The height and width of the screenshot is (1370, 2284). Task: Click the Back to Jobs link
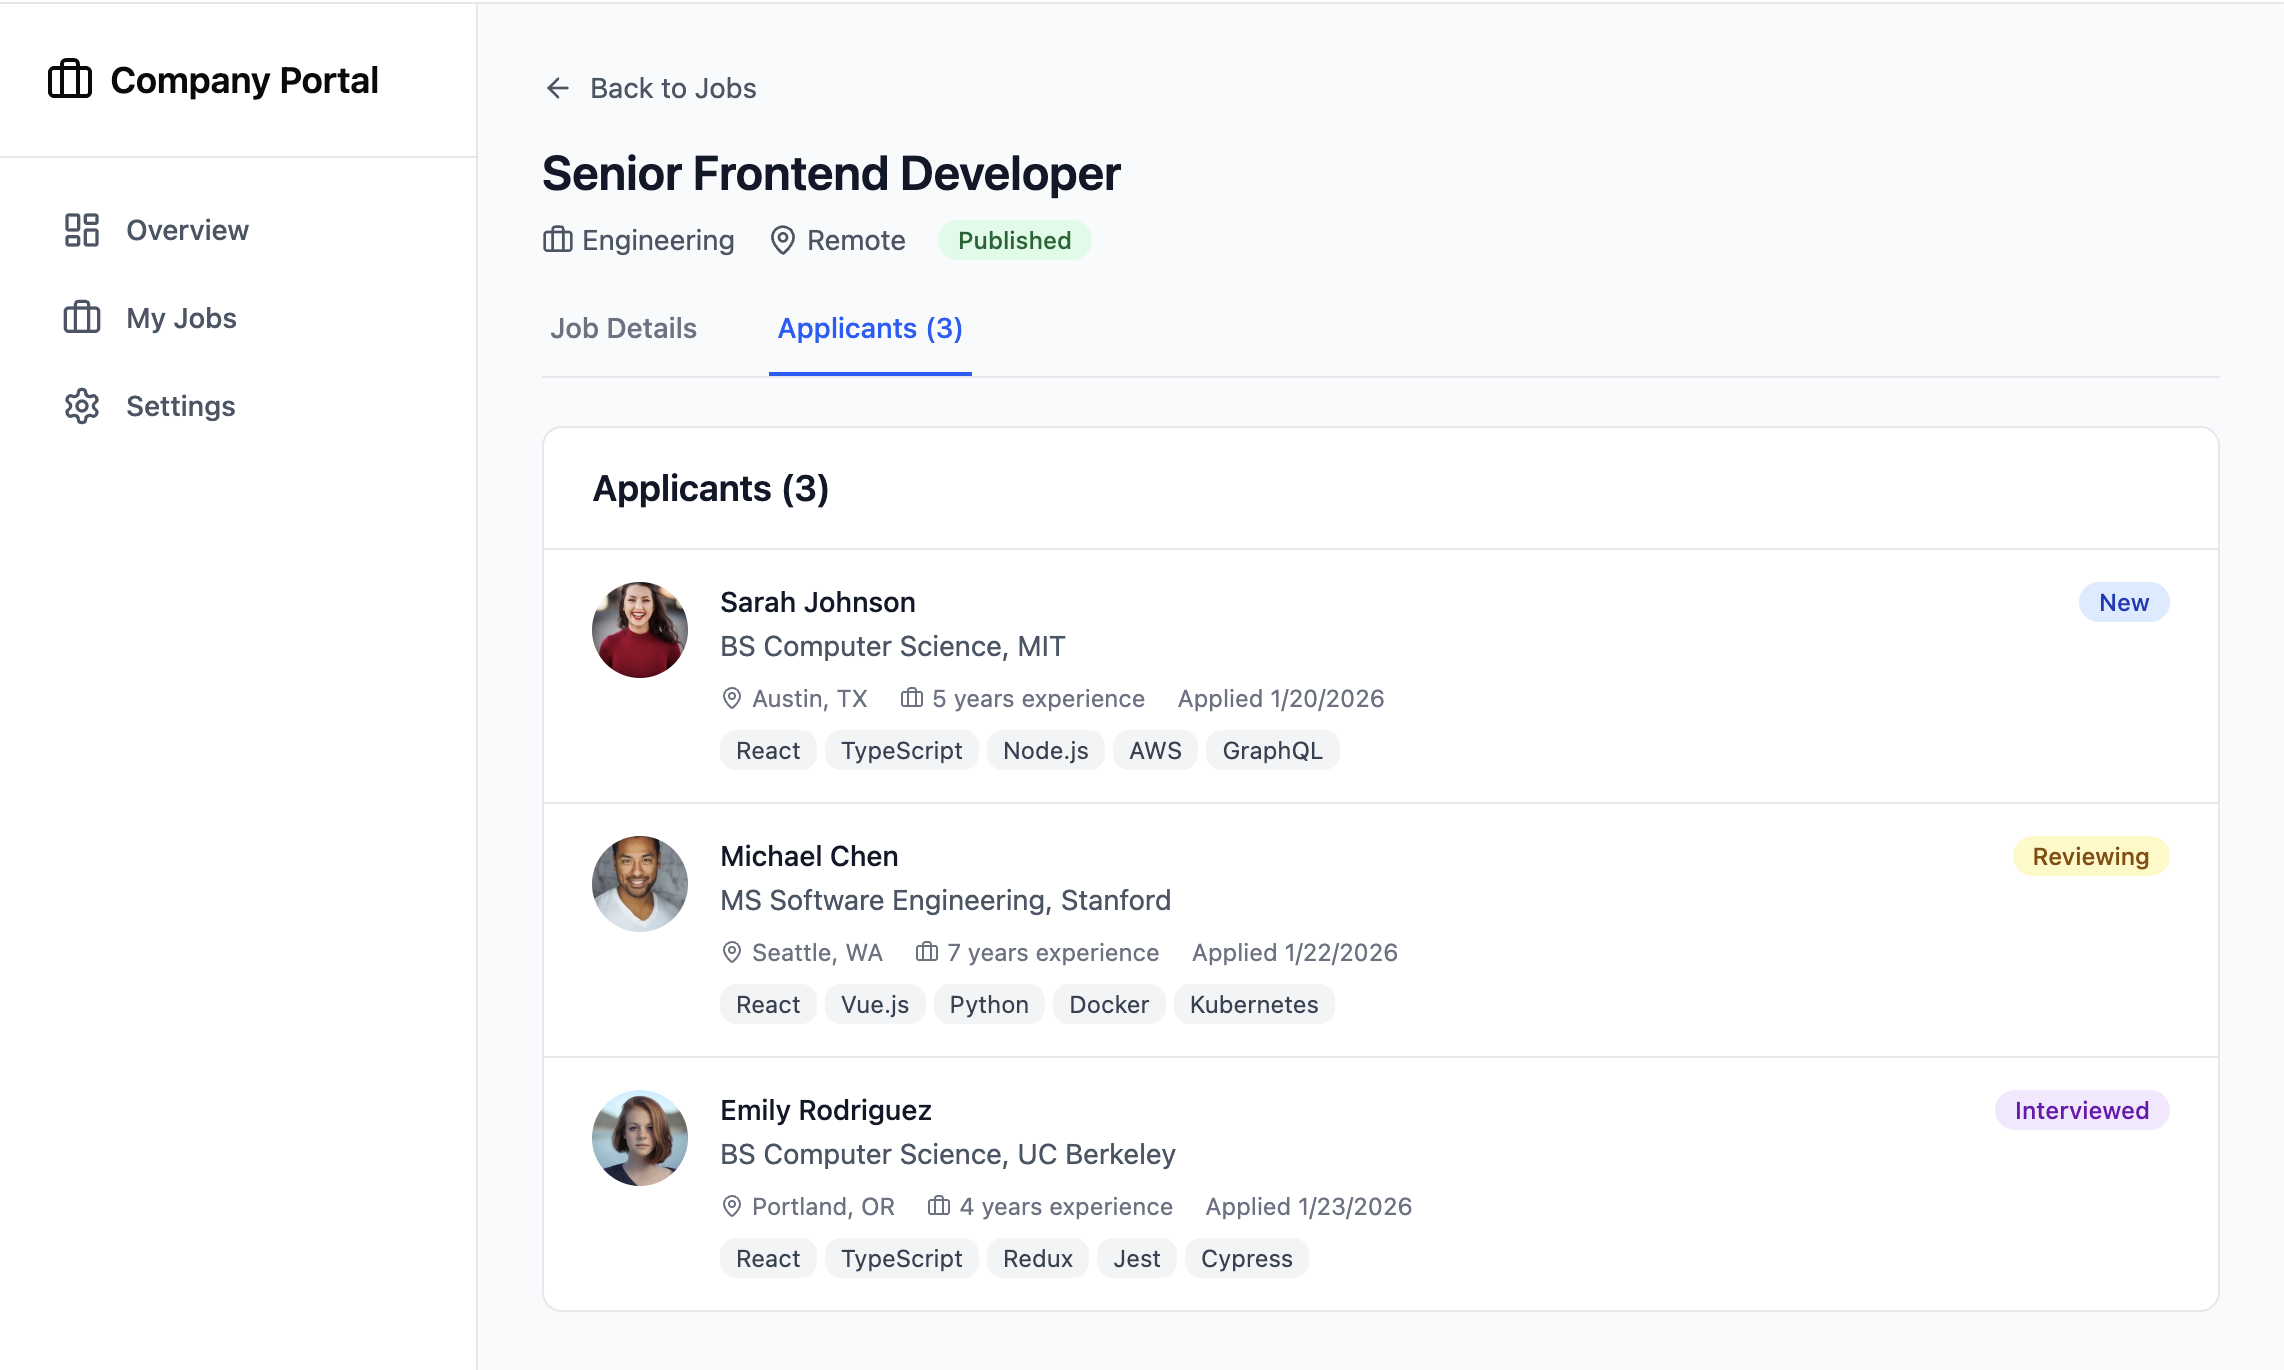pos(672,88)
